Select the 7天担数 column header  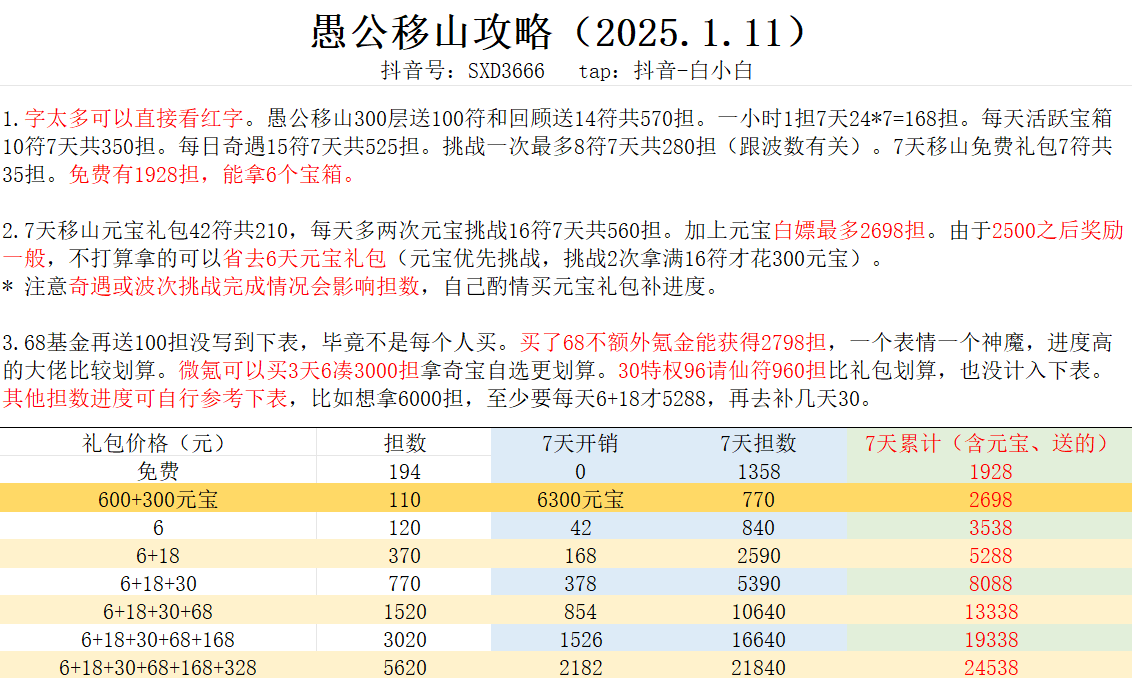click(x=758, y=443)
